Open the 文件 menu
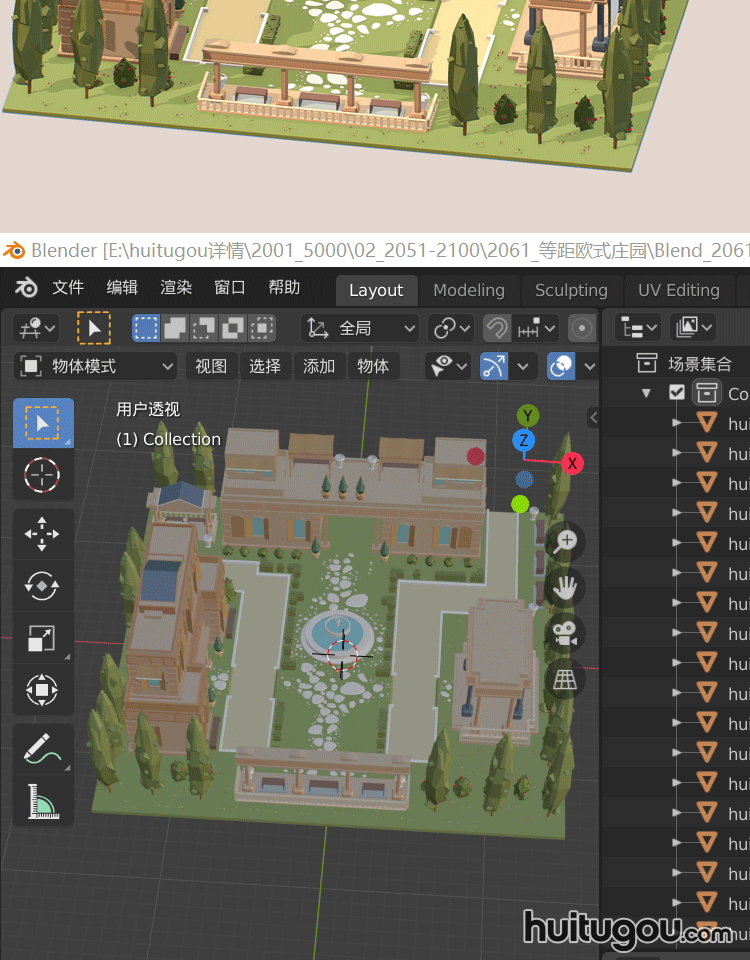This screenshot has width=750, height=960. [x=68, y=288]
